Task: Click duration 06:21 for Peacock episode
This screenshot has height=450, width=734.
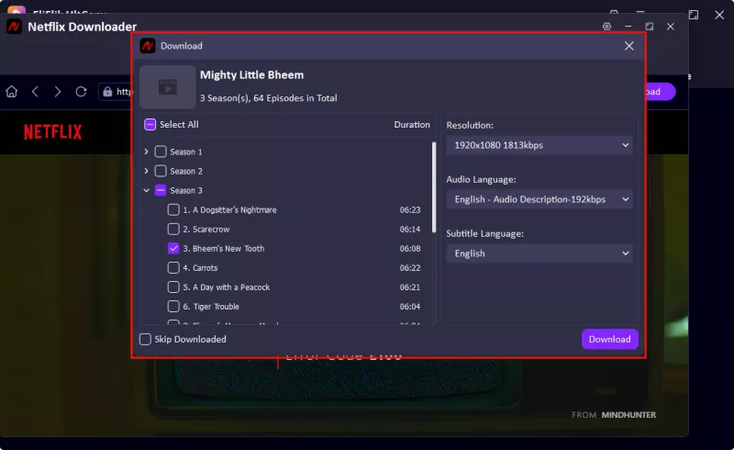Action: 410,287
